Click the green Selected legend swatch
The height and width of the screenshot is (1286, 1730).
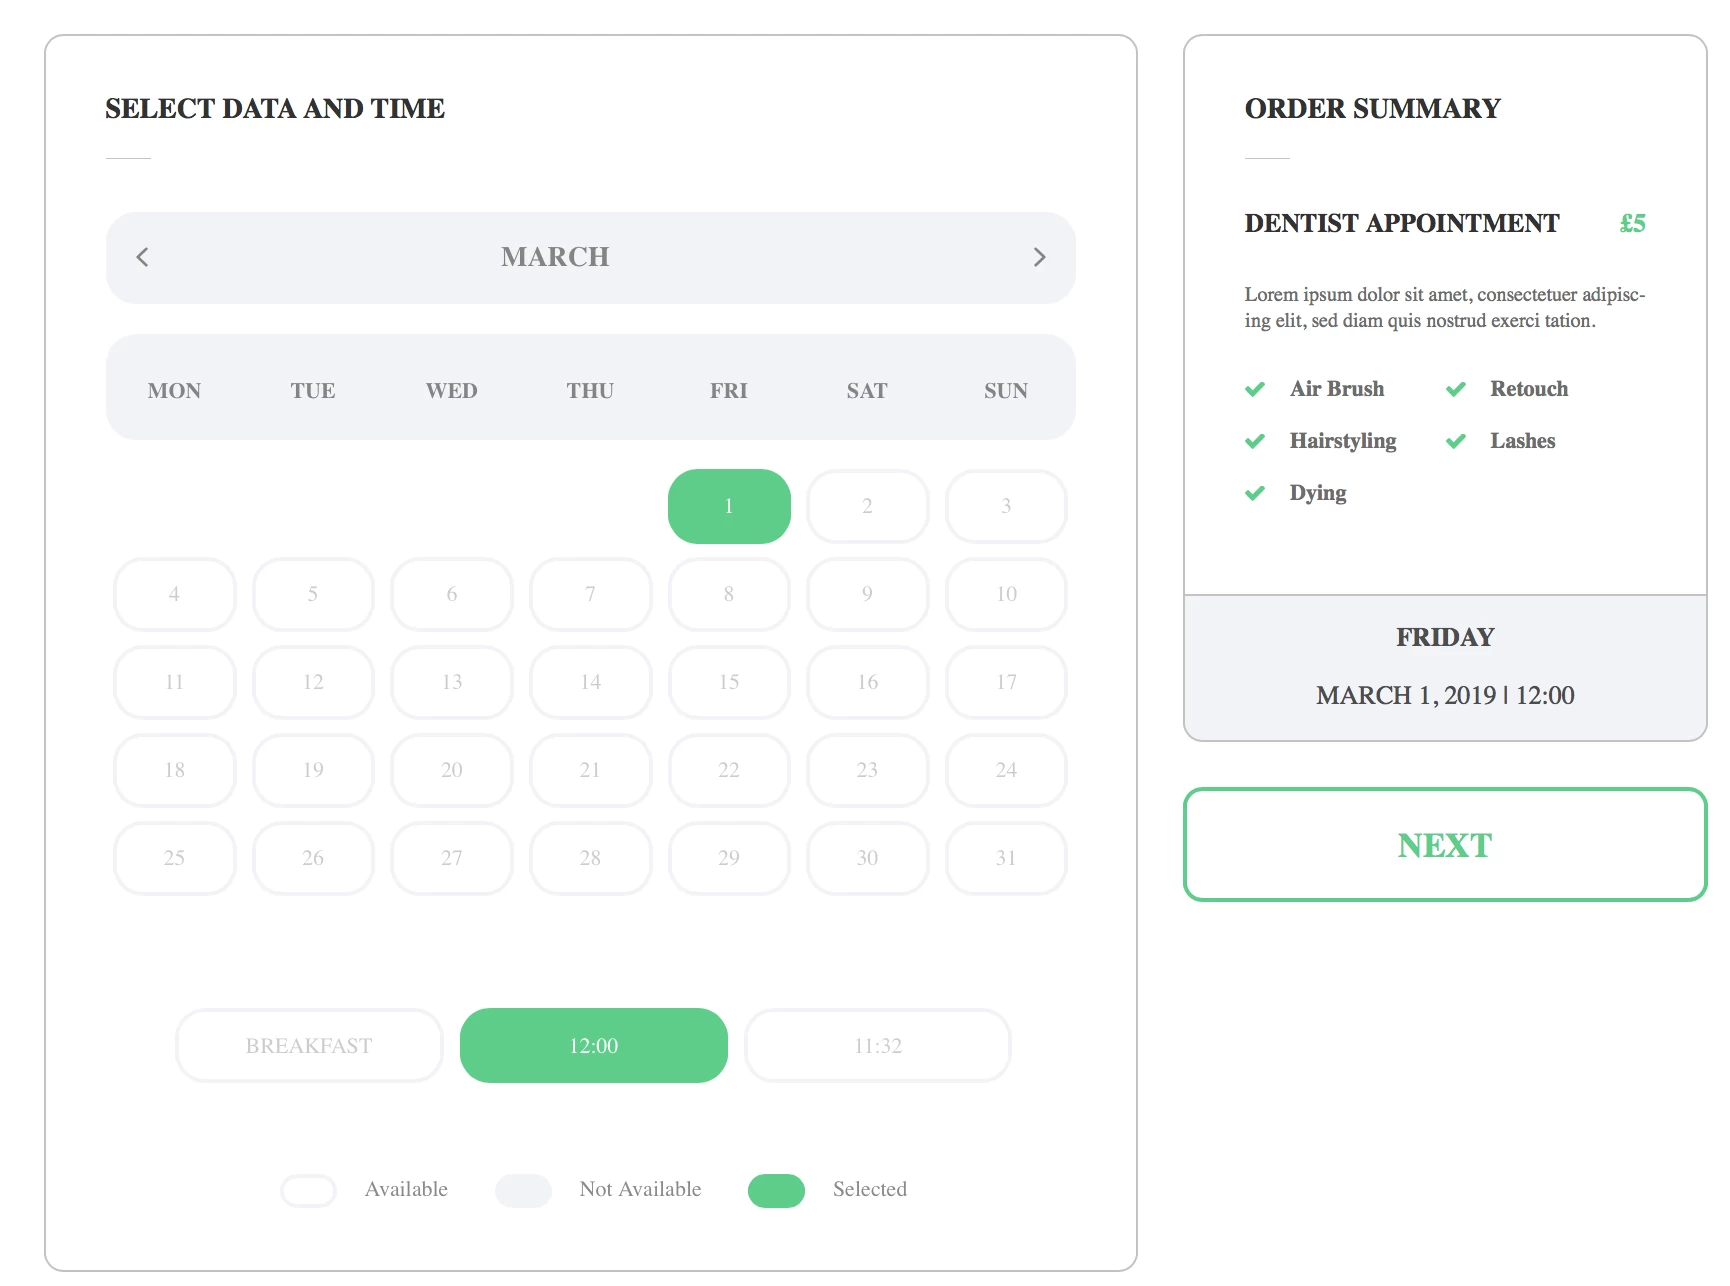click(x=776, y=1190)
